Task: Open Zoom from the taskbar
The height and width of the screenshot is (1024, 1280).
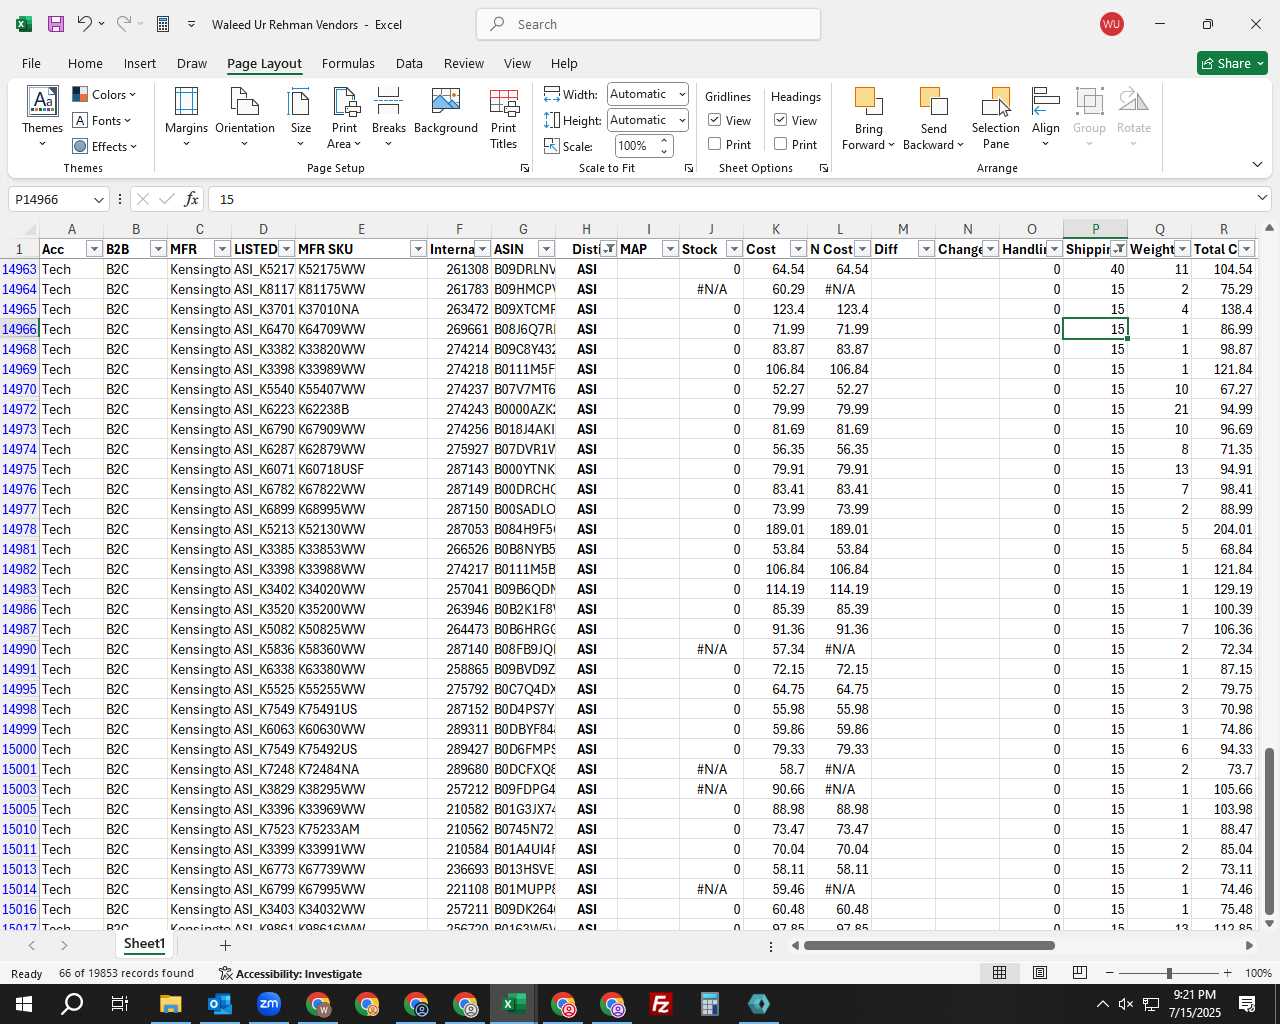Action: 269,1004
